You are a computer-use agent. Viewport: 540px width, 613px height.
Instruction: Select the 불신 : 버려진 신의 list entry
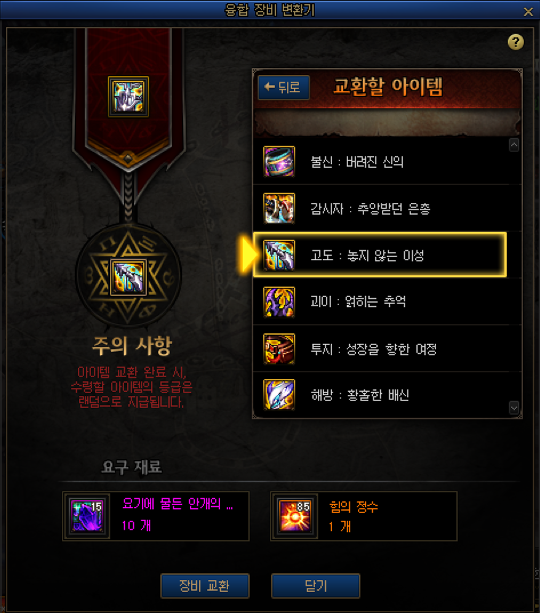pos(387,161)
